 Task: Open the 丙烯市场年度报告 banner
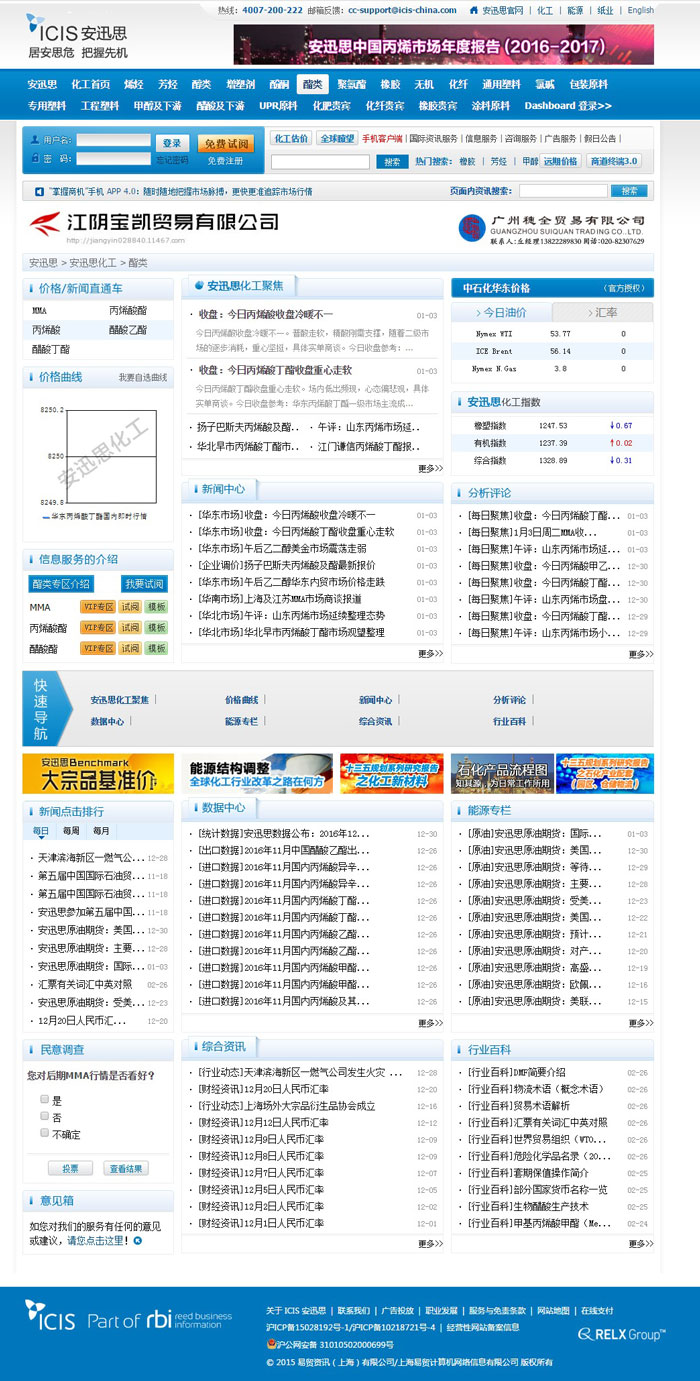[443, 45]
